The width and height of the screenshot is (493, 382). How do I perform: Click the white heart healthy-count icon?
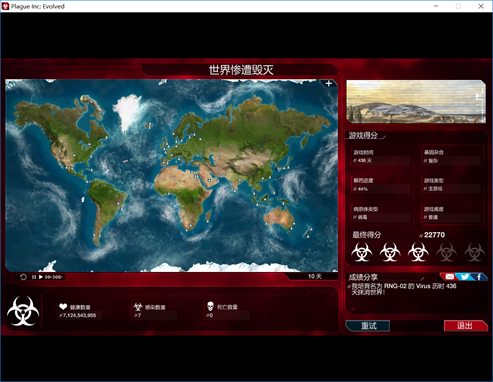pos(63,307)
